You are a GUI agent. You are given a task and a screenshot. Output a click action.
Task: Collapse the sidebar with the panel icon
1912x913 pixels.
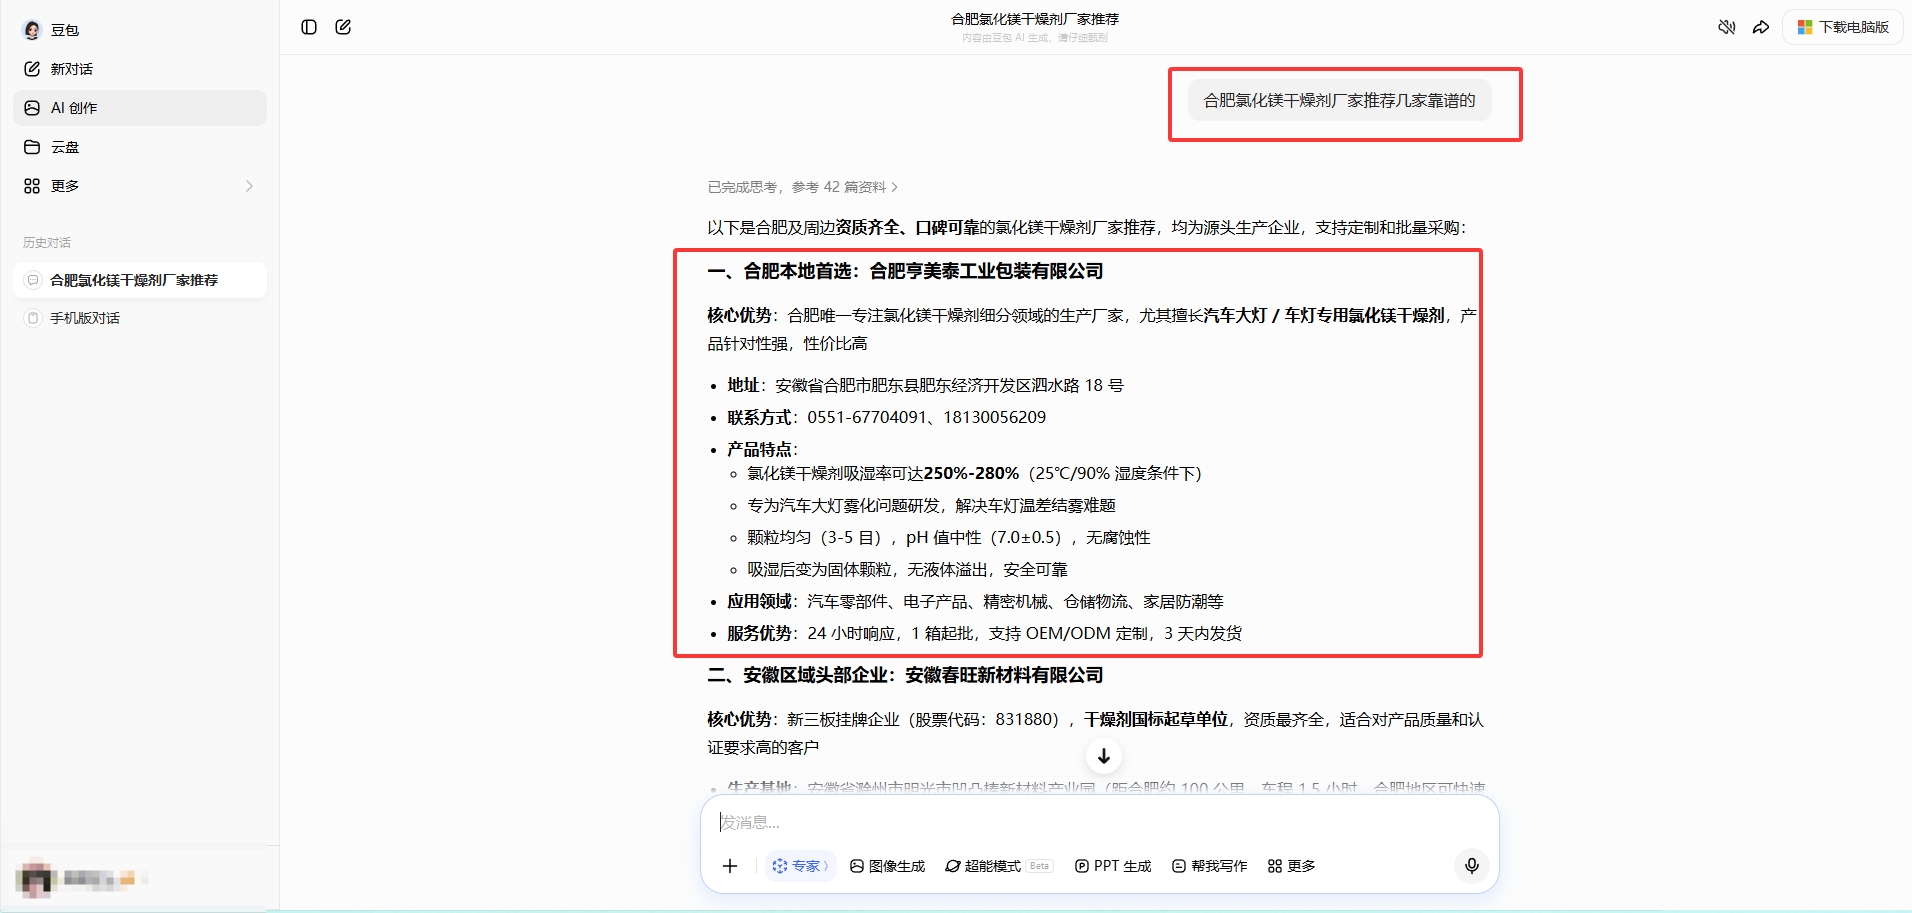(309, 27)
